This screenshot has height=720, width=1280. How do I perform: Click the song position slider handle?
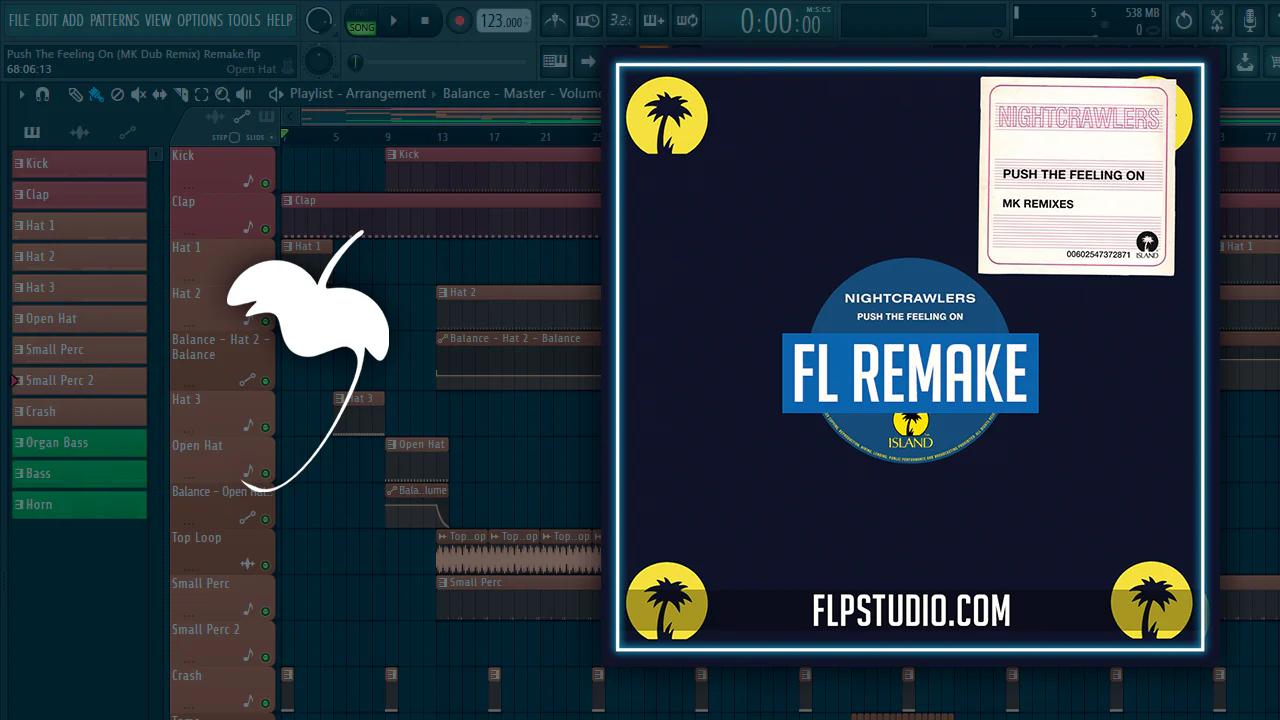click(x=355, y=62)
